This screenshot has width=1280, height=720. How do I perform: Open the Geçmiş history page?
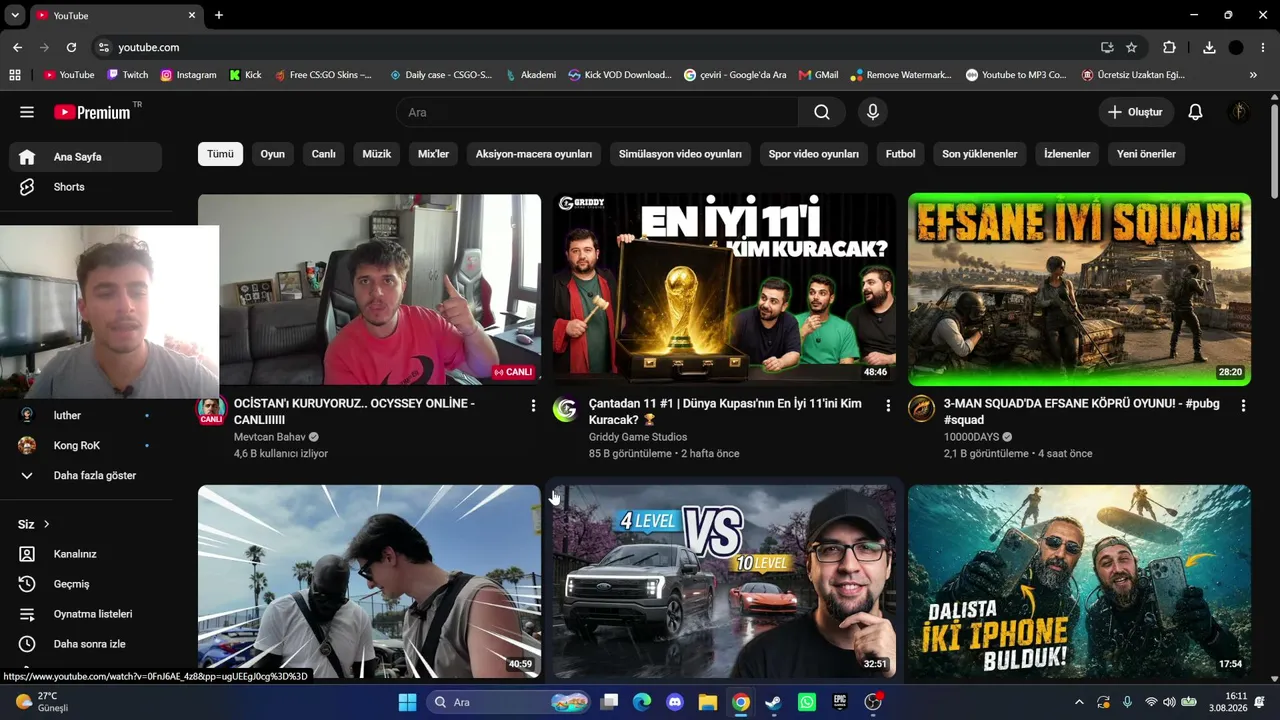86,584
